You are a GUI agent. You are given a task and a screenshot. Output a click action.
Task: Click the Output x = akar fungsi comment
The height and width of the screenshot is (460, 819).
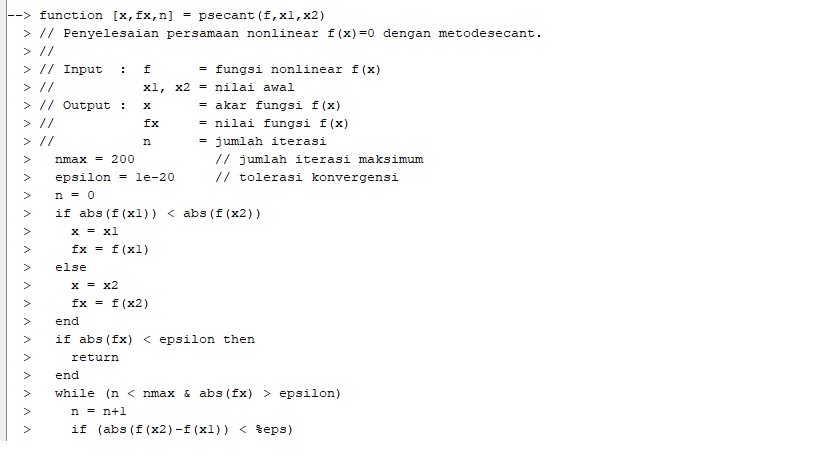190,105
